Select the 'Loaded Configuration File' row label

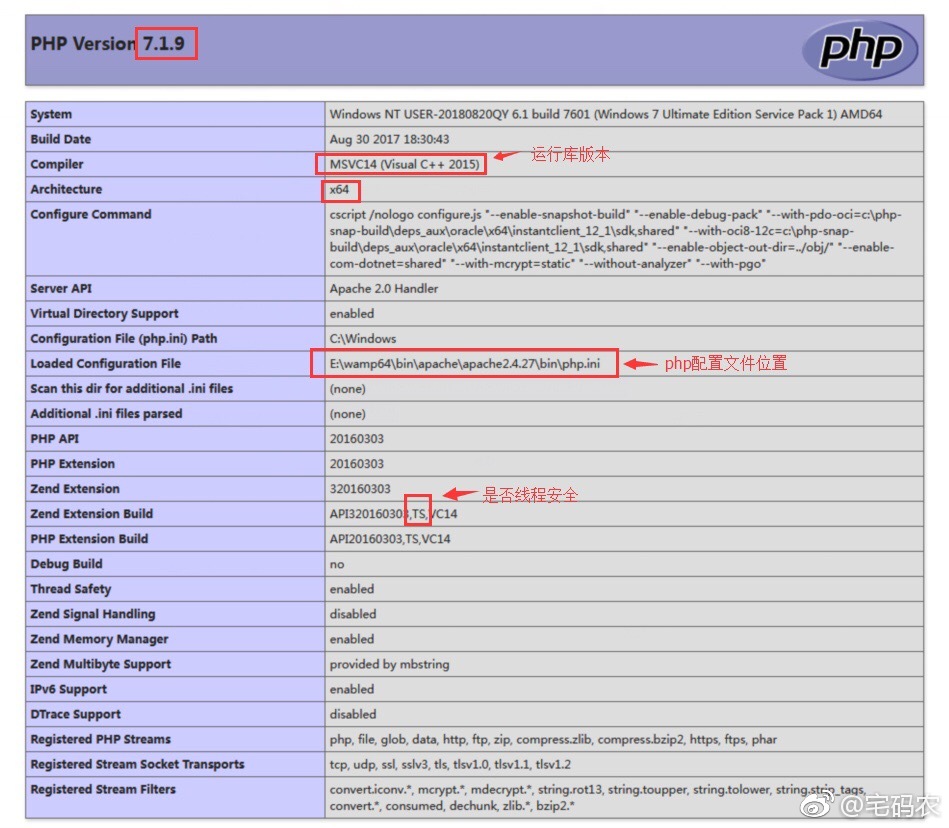(105, 364)
